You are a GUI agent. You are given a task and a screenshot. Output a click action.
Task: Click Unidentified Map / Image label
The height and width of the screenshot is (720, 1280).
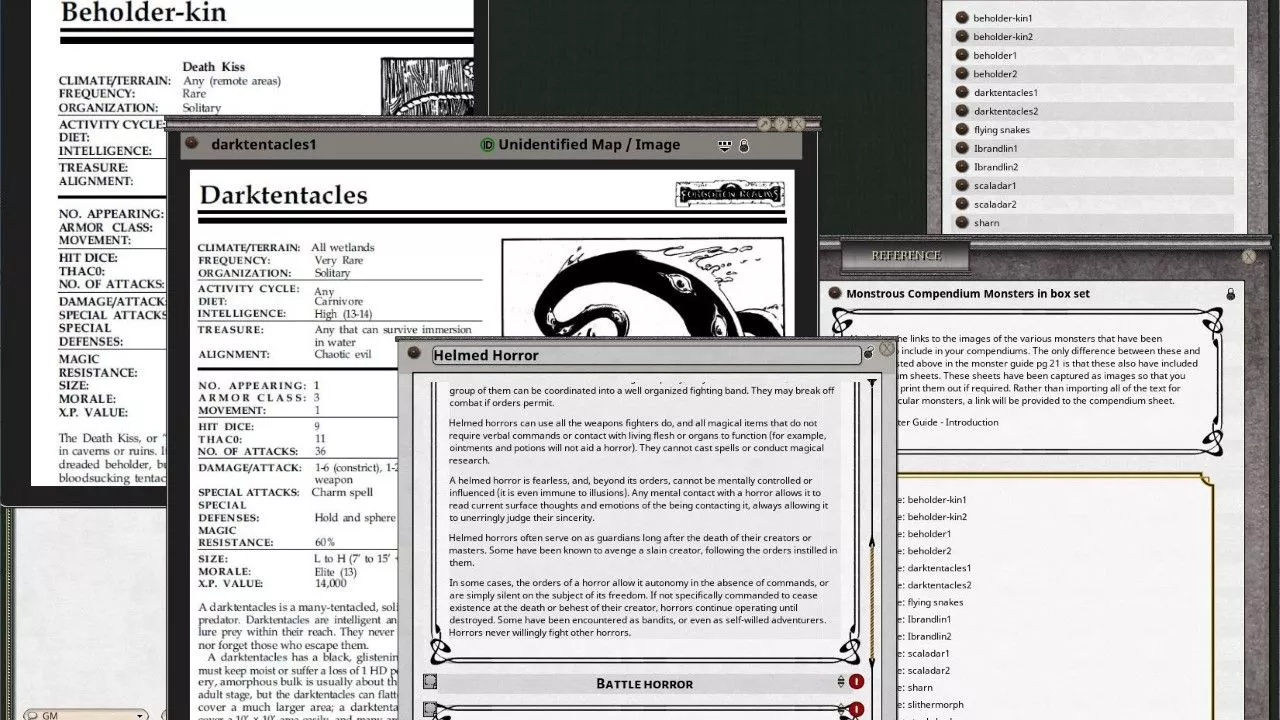coord(589,145)
